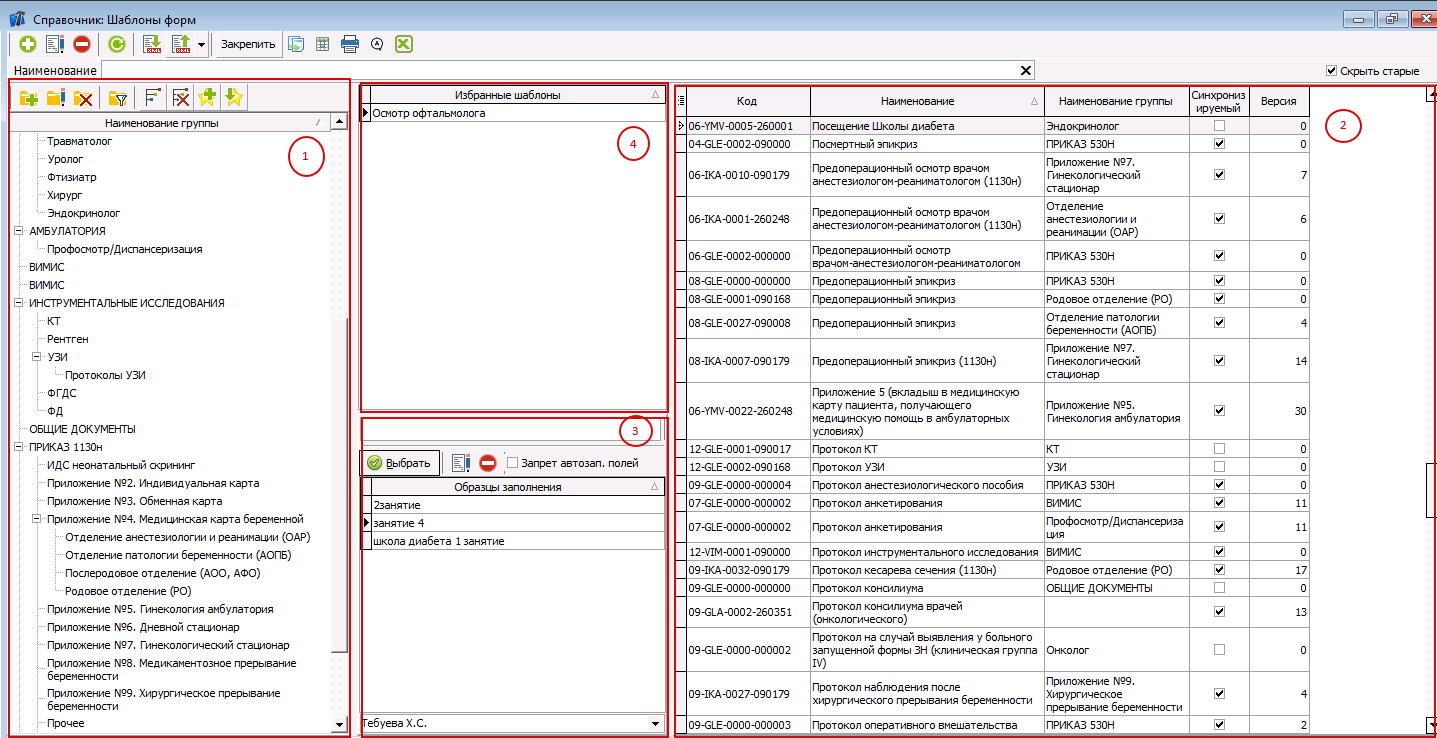The height and width of the screenshot is (738, 1437).
Task: Collapse Приложение №4. Медицинская карта беременной
Action: click(x=37, y=519)
